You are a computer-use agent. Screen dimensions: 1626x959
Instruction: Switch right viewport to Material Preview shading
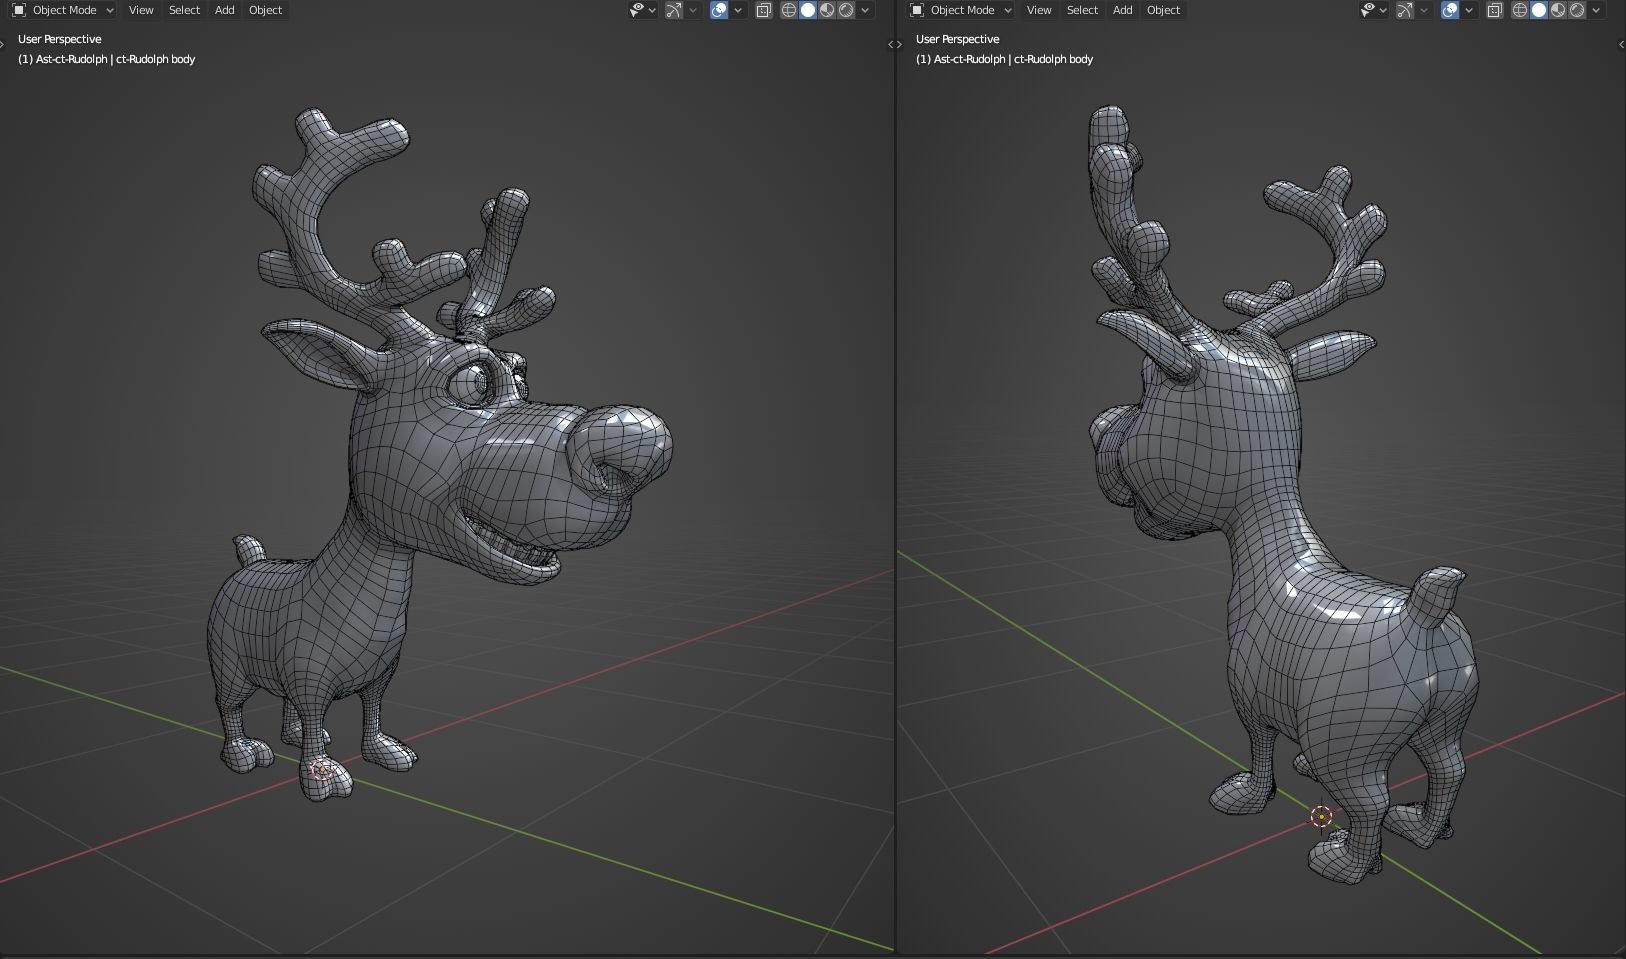pyautogui.click(x=1558, y=10)
